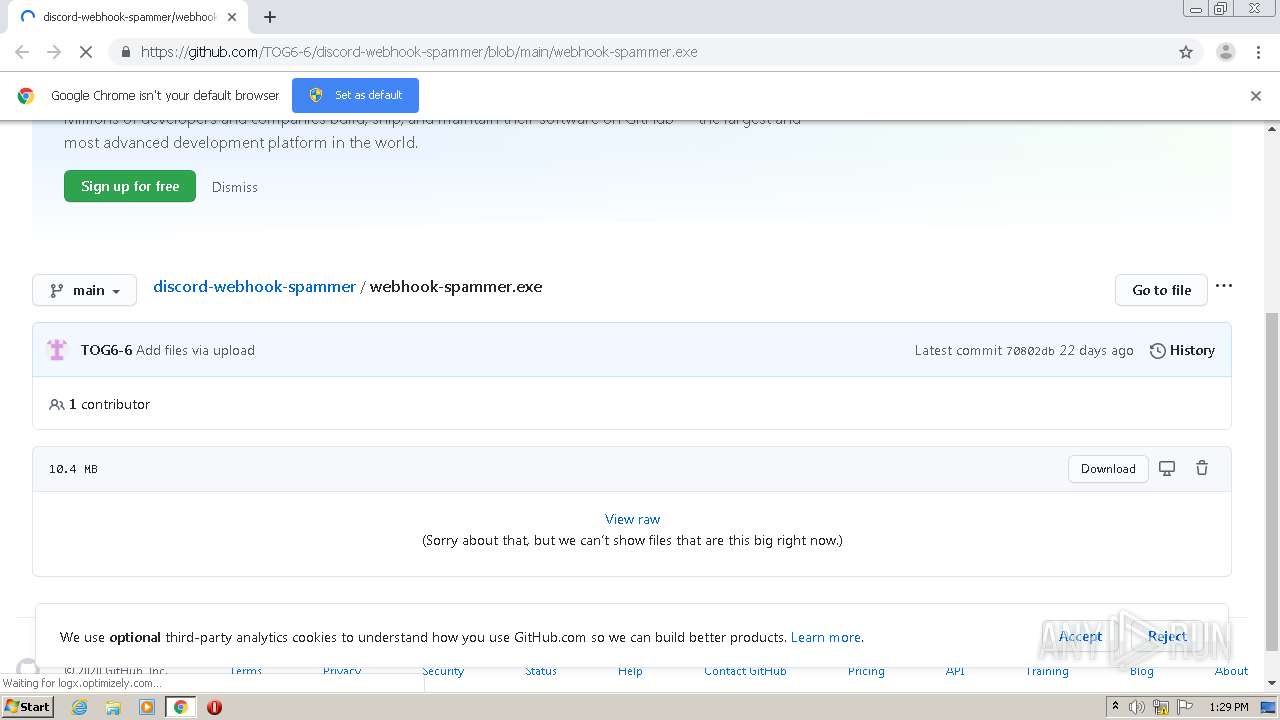Screen dimensions: 1280x720
Task: Open the Chrome three-dot menu
Action: click(1258, 52)
